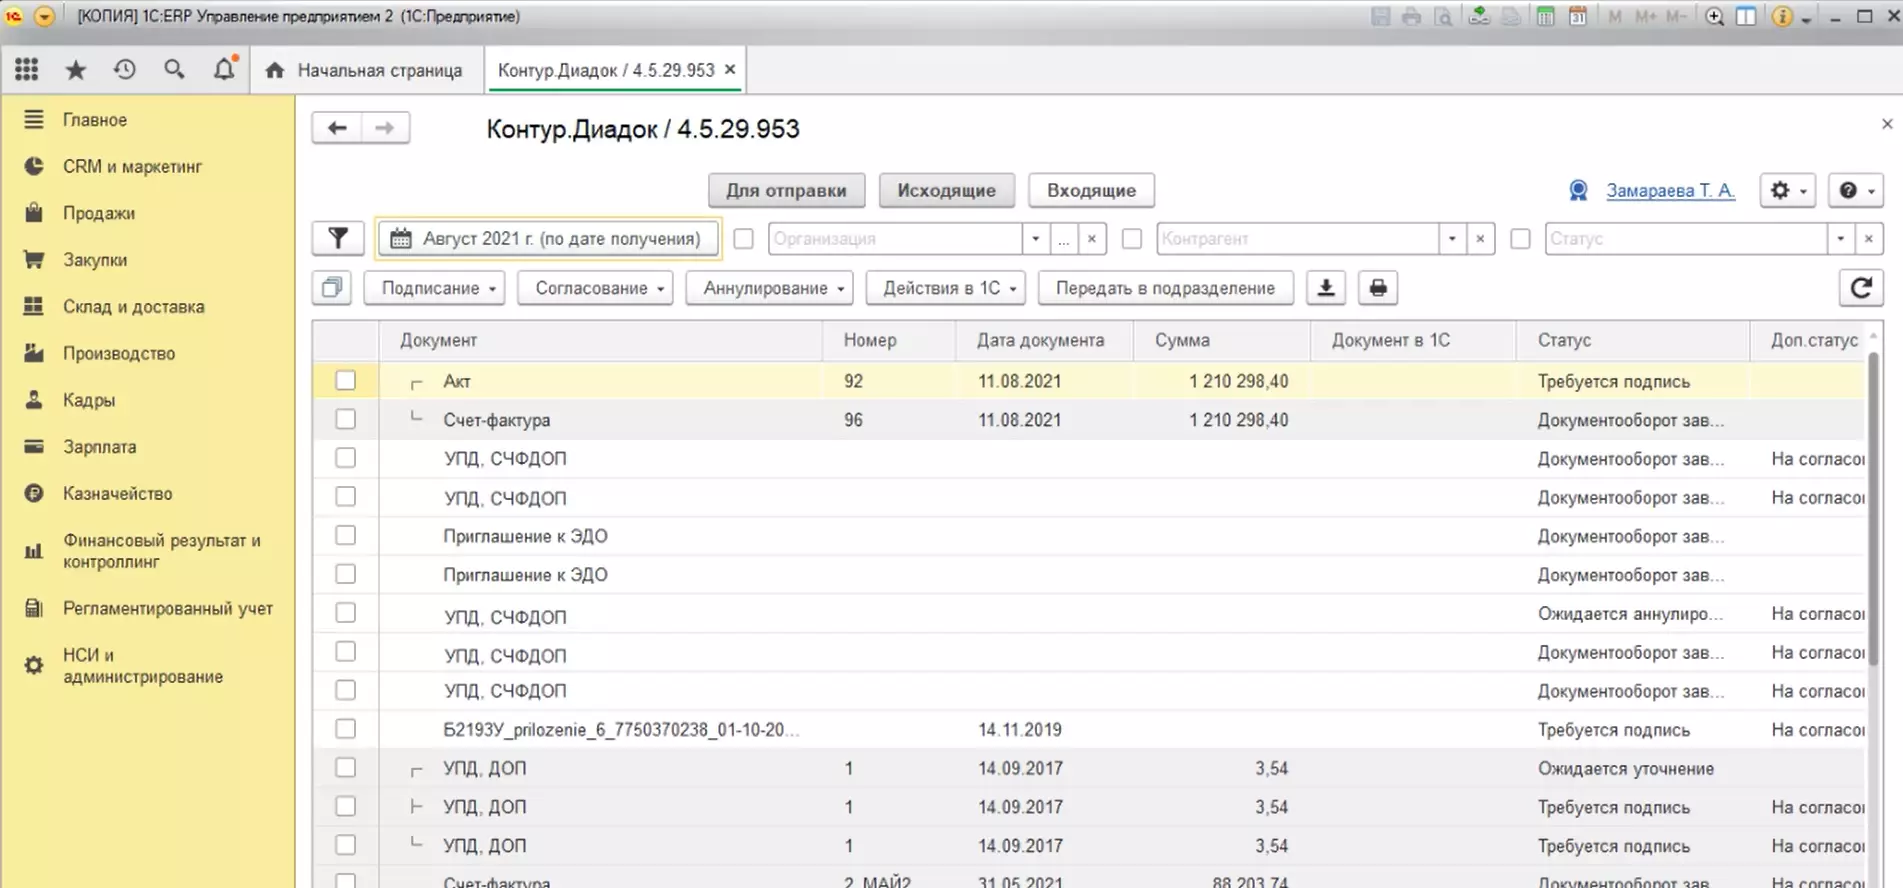Open the history clock icon
Image resolution: width=1903 pixels, height=888 pixels.
[124, 70]
